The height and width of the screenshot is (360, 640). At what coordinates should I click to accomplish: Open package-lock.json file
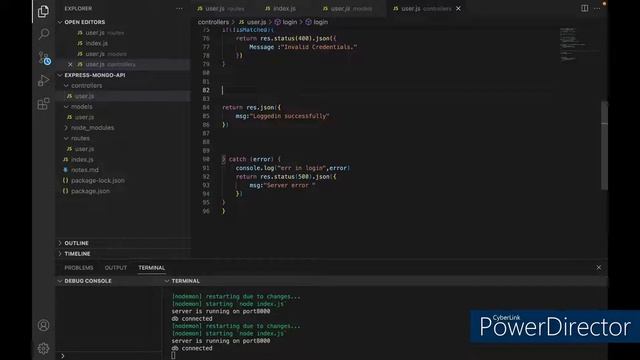pos(123,180)
